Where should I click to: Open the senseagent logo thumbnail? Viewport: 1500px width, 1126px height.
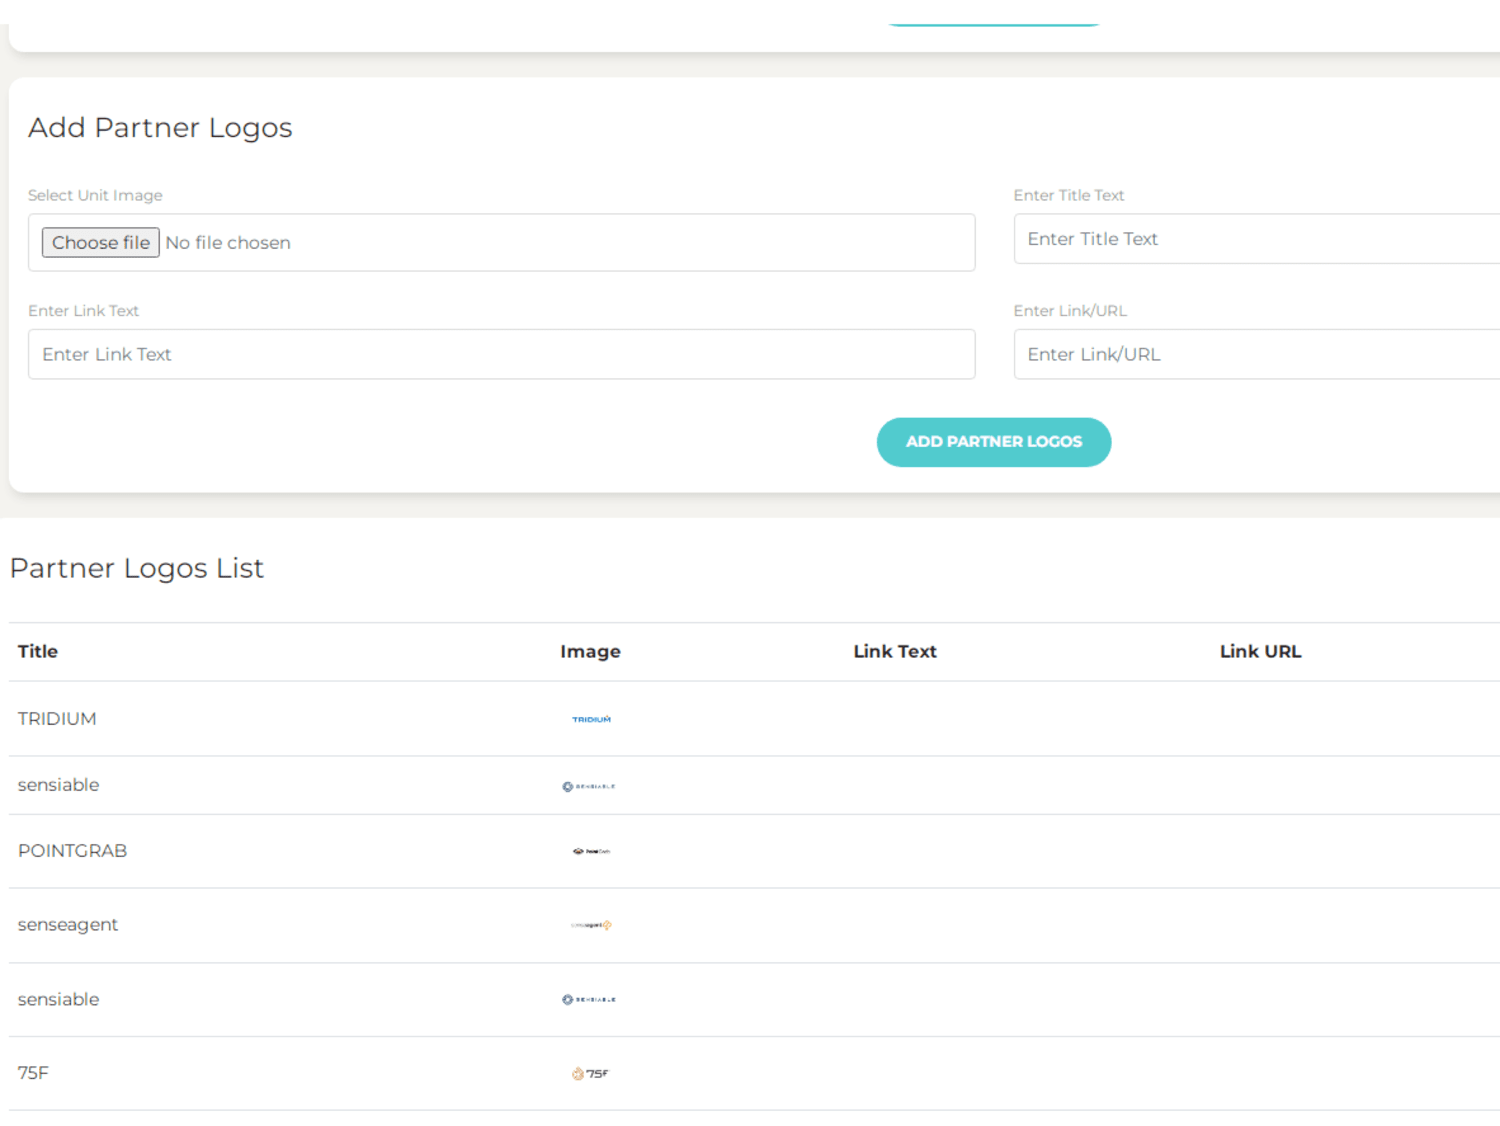[591, 925]
